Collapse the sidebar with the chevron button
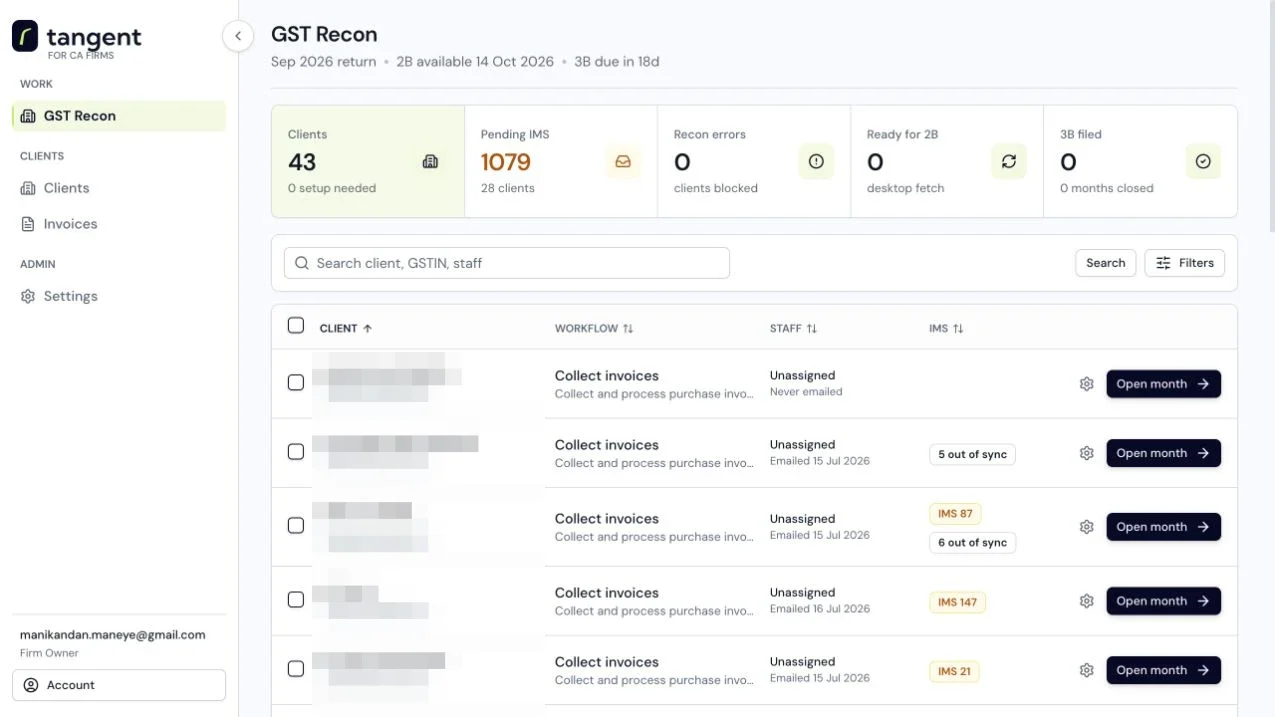 click(238, 36)
